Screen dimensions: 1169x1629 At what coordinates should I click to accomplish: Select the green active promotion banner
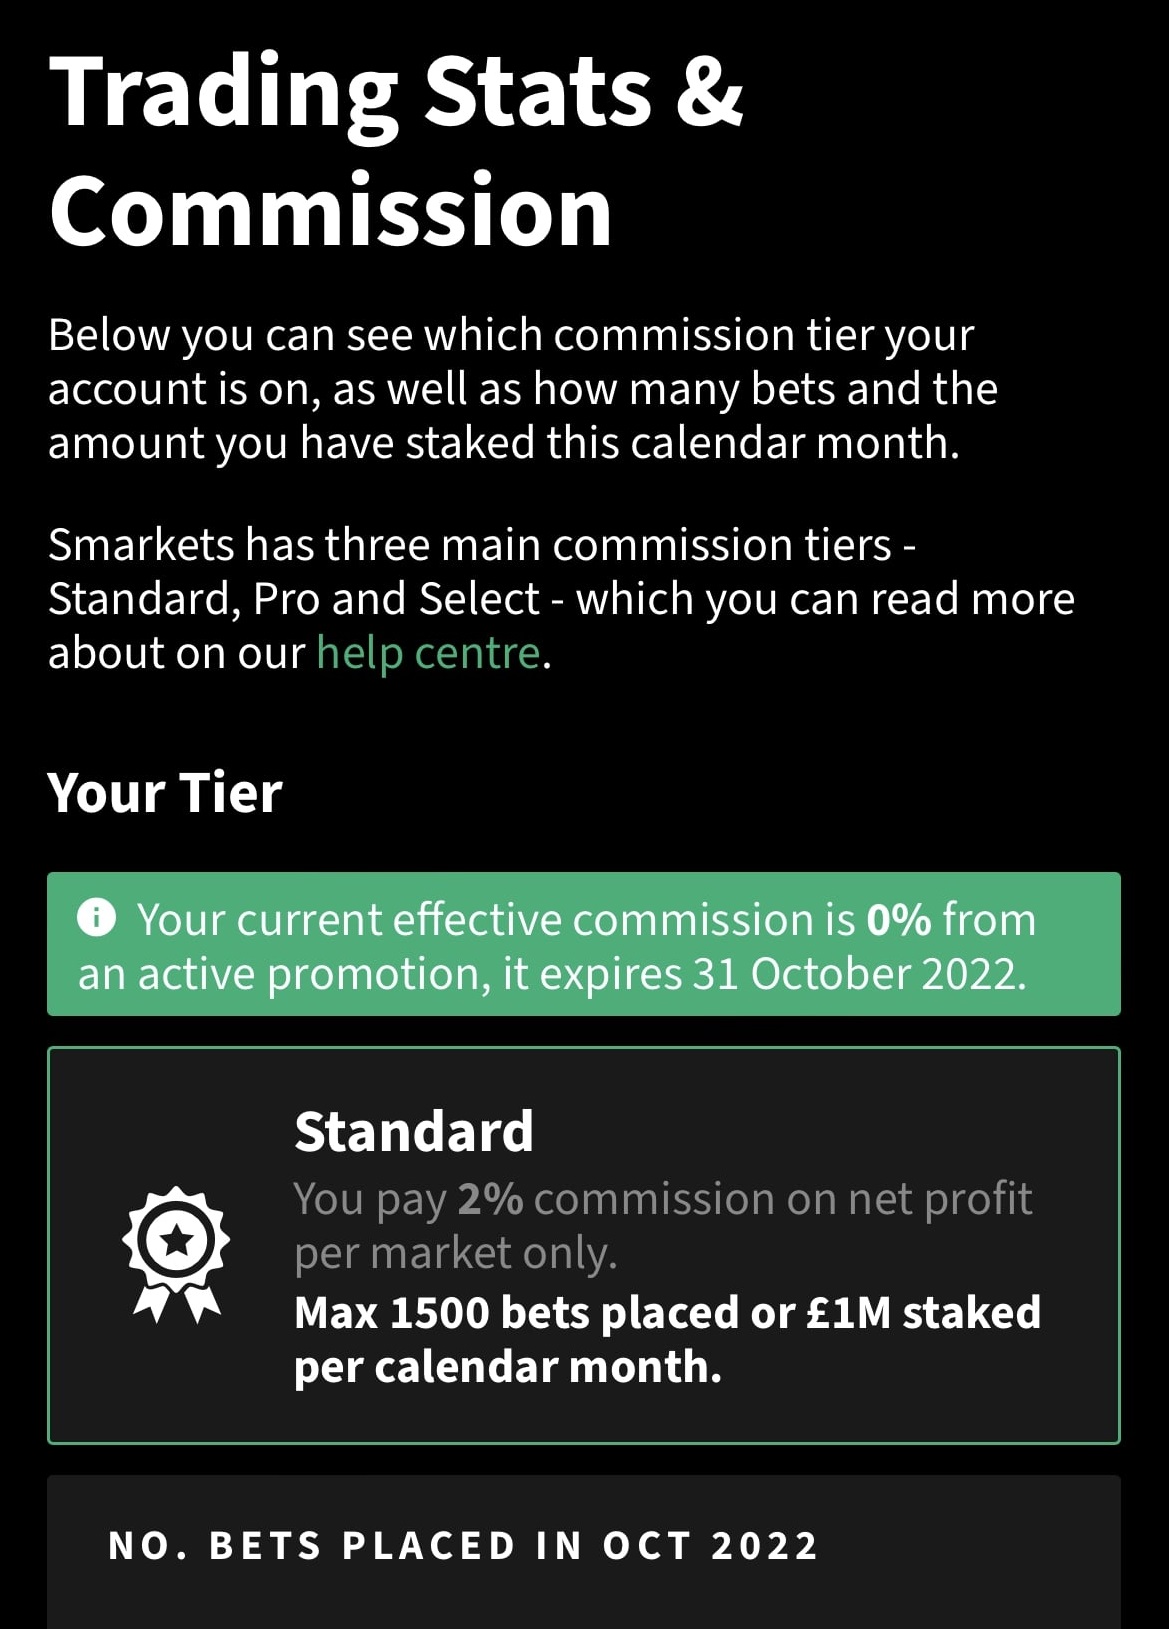tap(583, 945)
